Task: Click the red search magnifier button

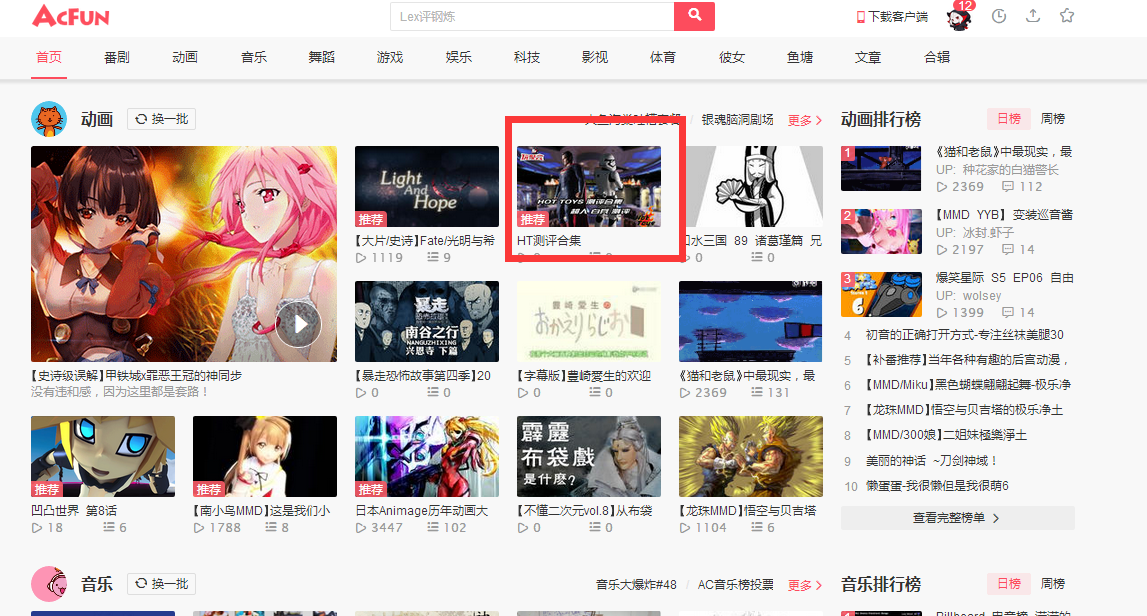Action: (x=694, y=16)
